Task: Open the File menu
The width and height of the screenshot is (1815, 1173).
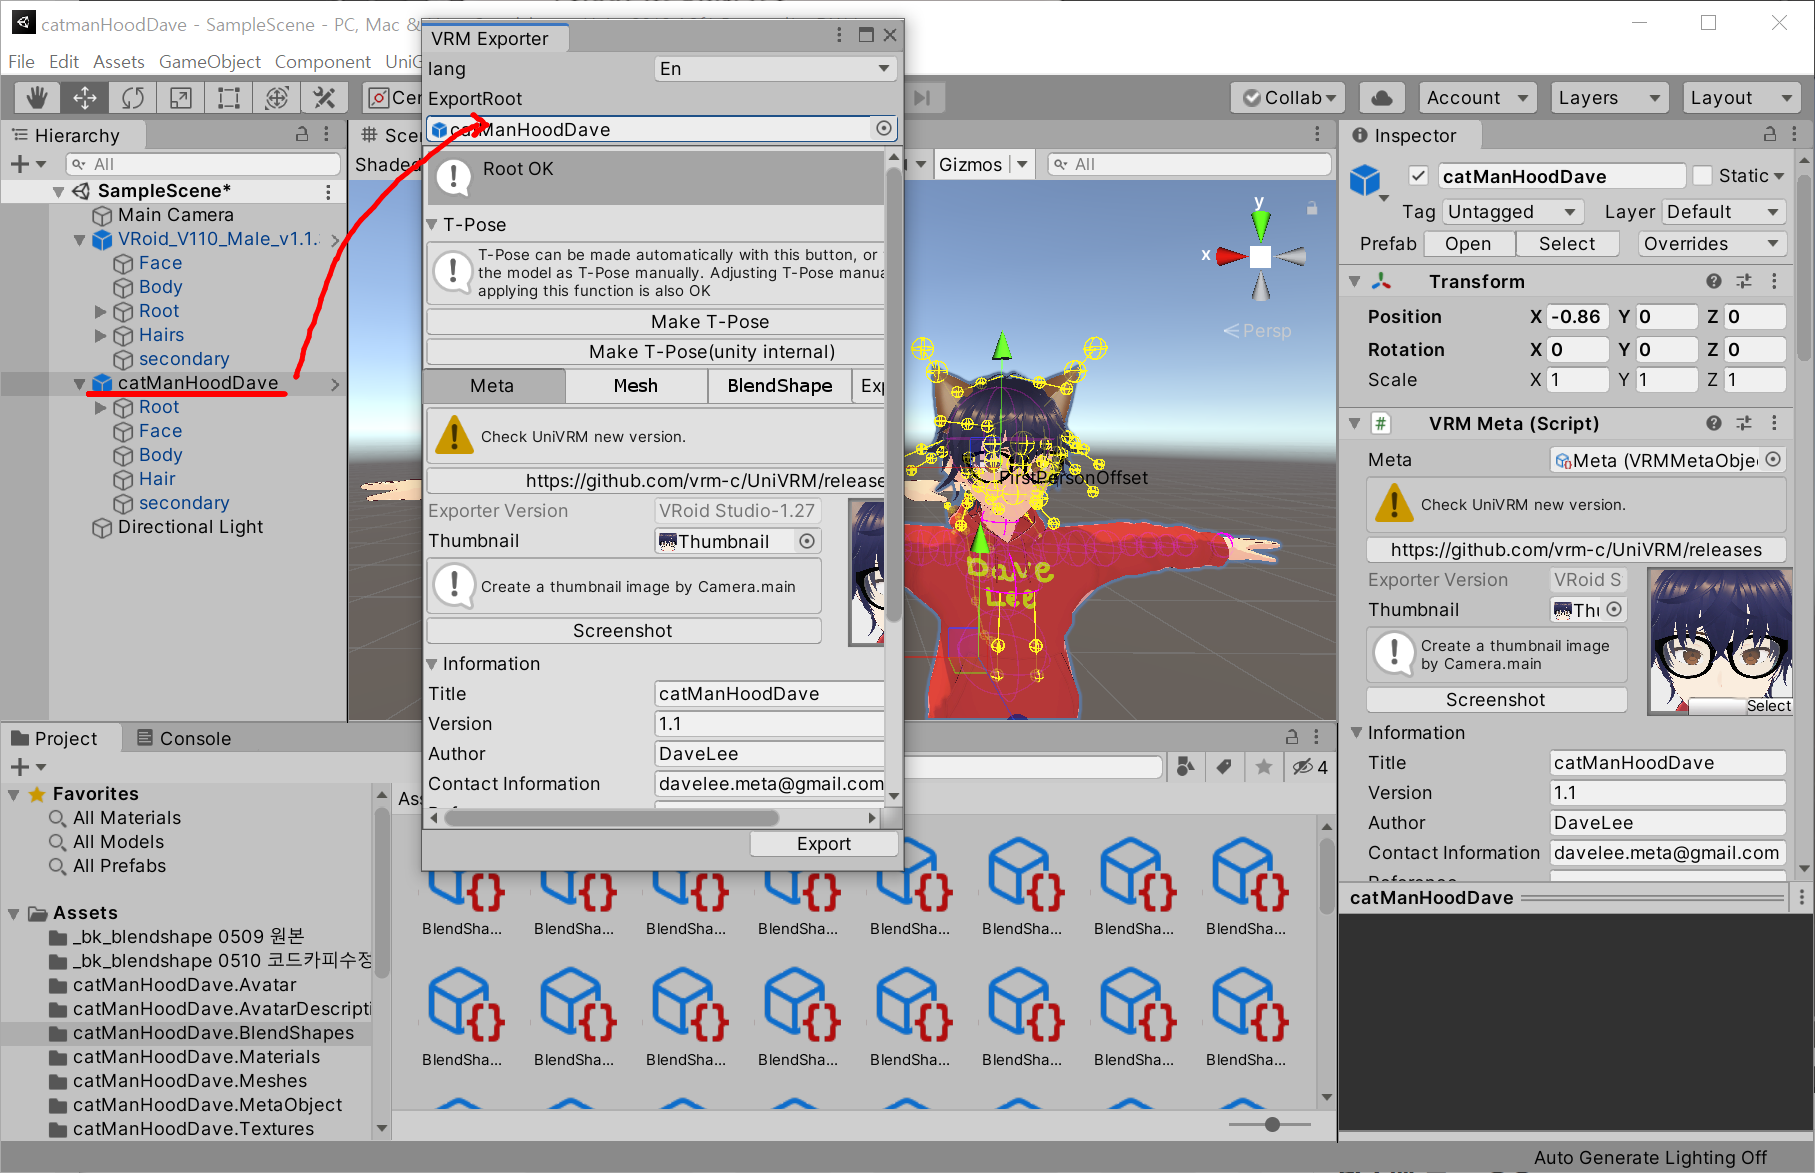Action: [x=21, y=61]
